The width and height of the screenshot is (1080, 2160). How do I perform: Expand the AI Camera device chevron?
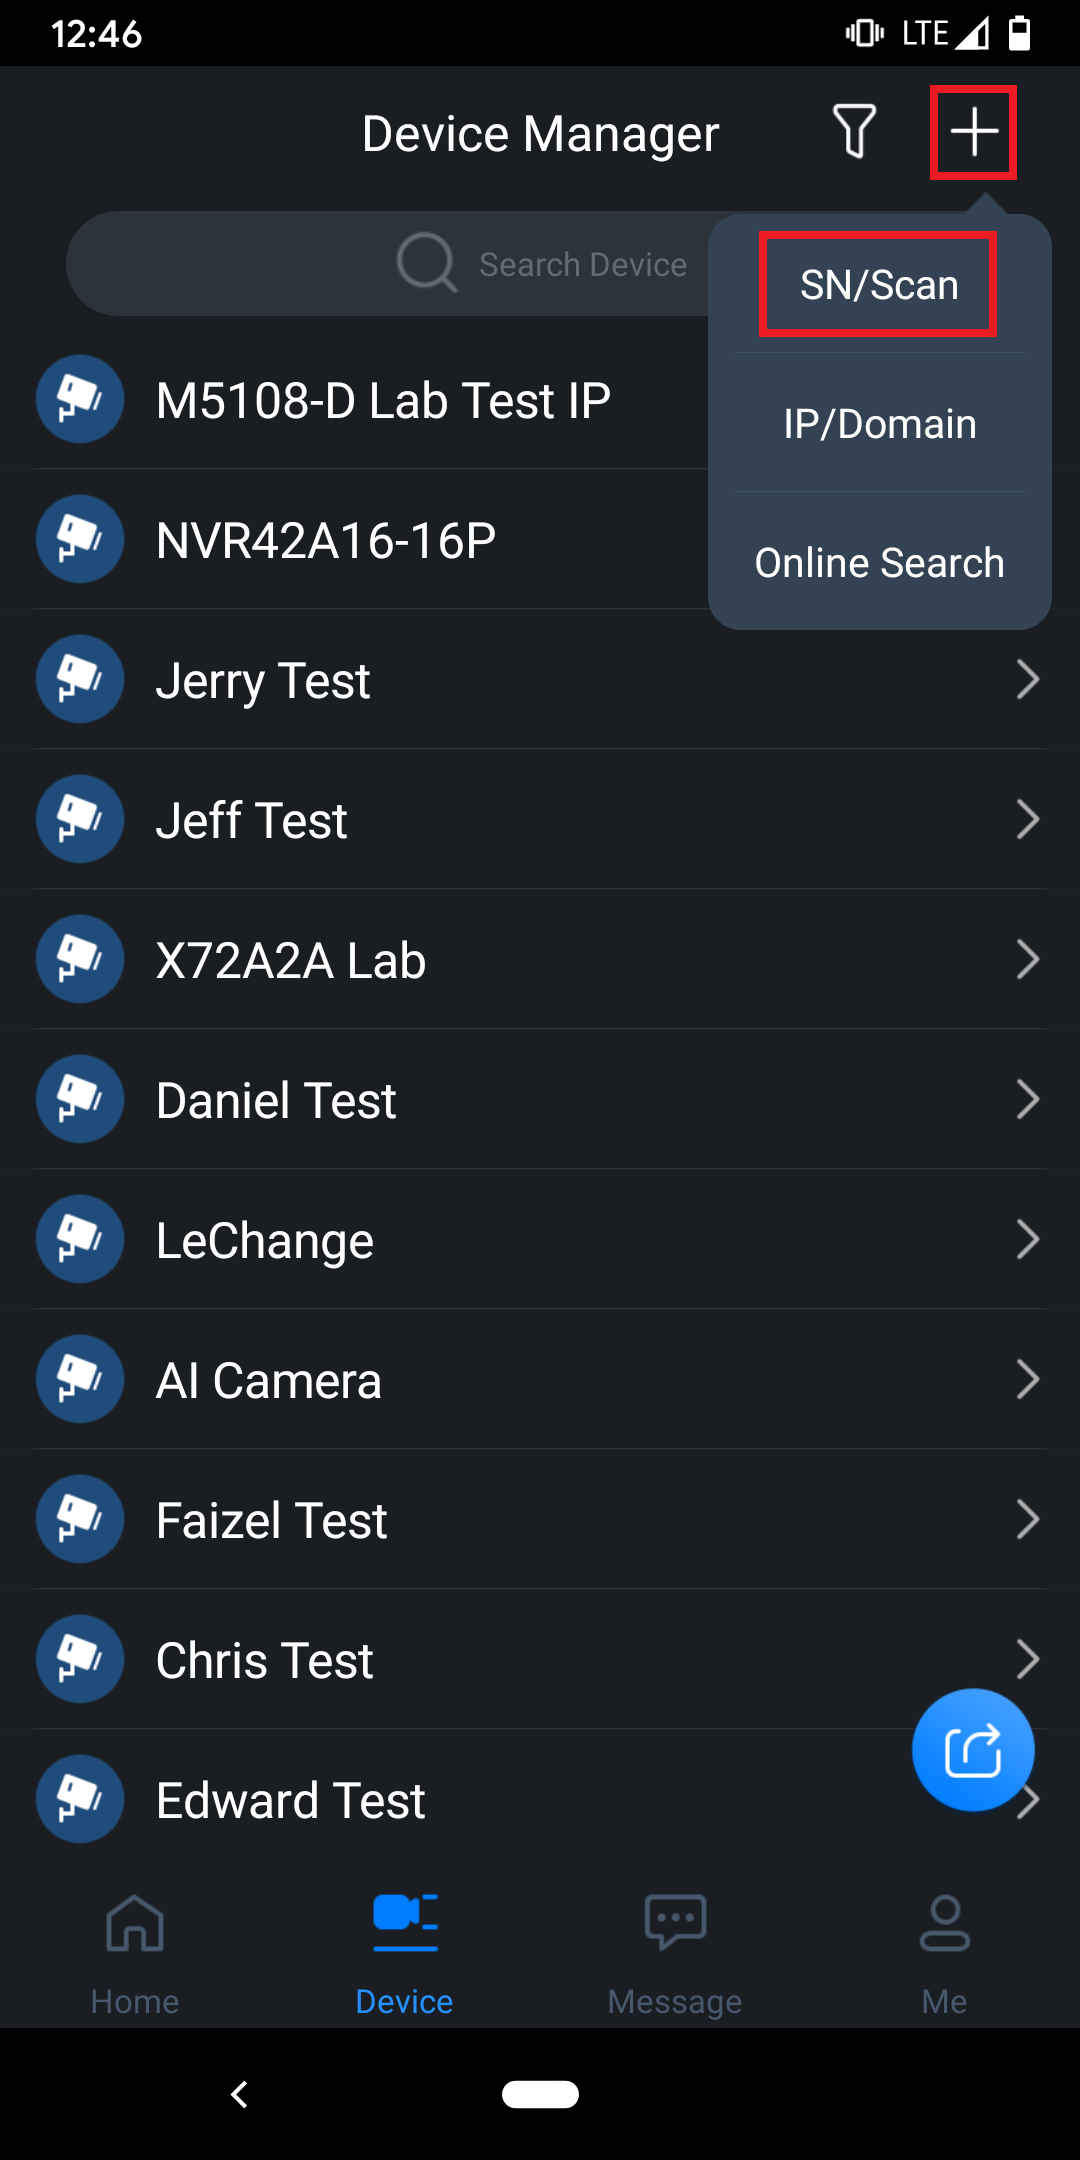tap(1027, 1380)
